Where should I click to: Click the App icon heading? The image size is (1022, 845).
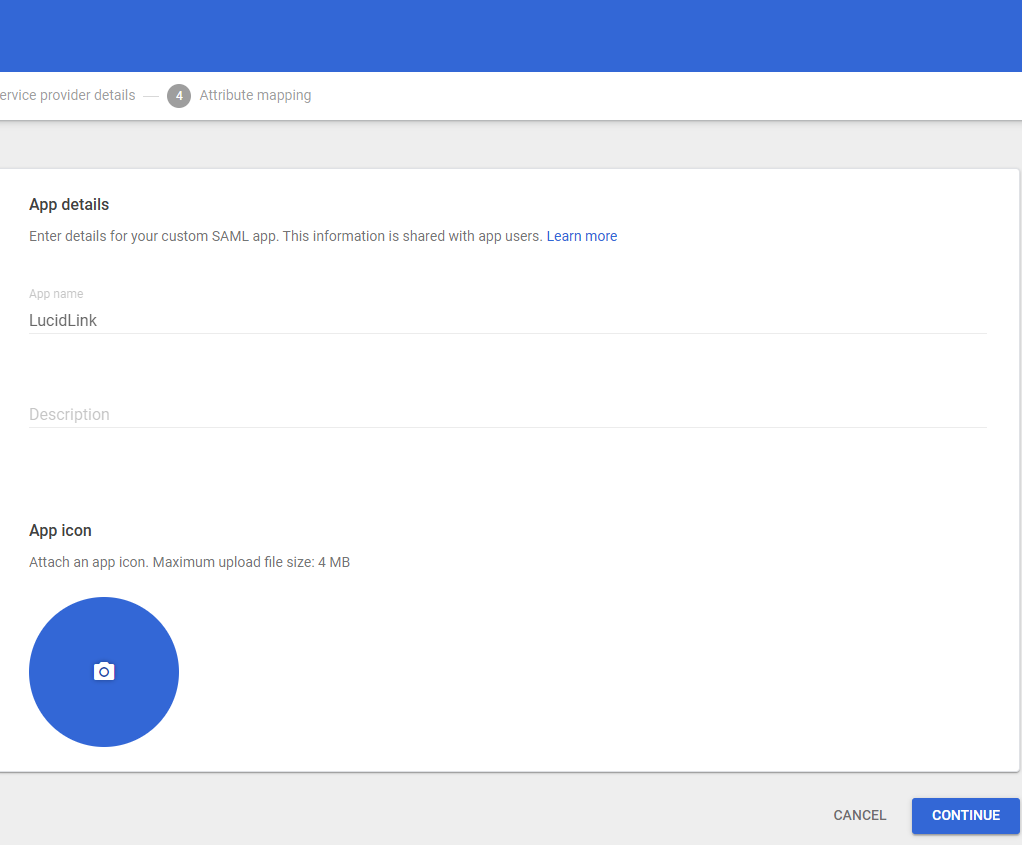(x=60, y=531)
